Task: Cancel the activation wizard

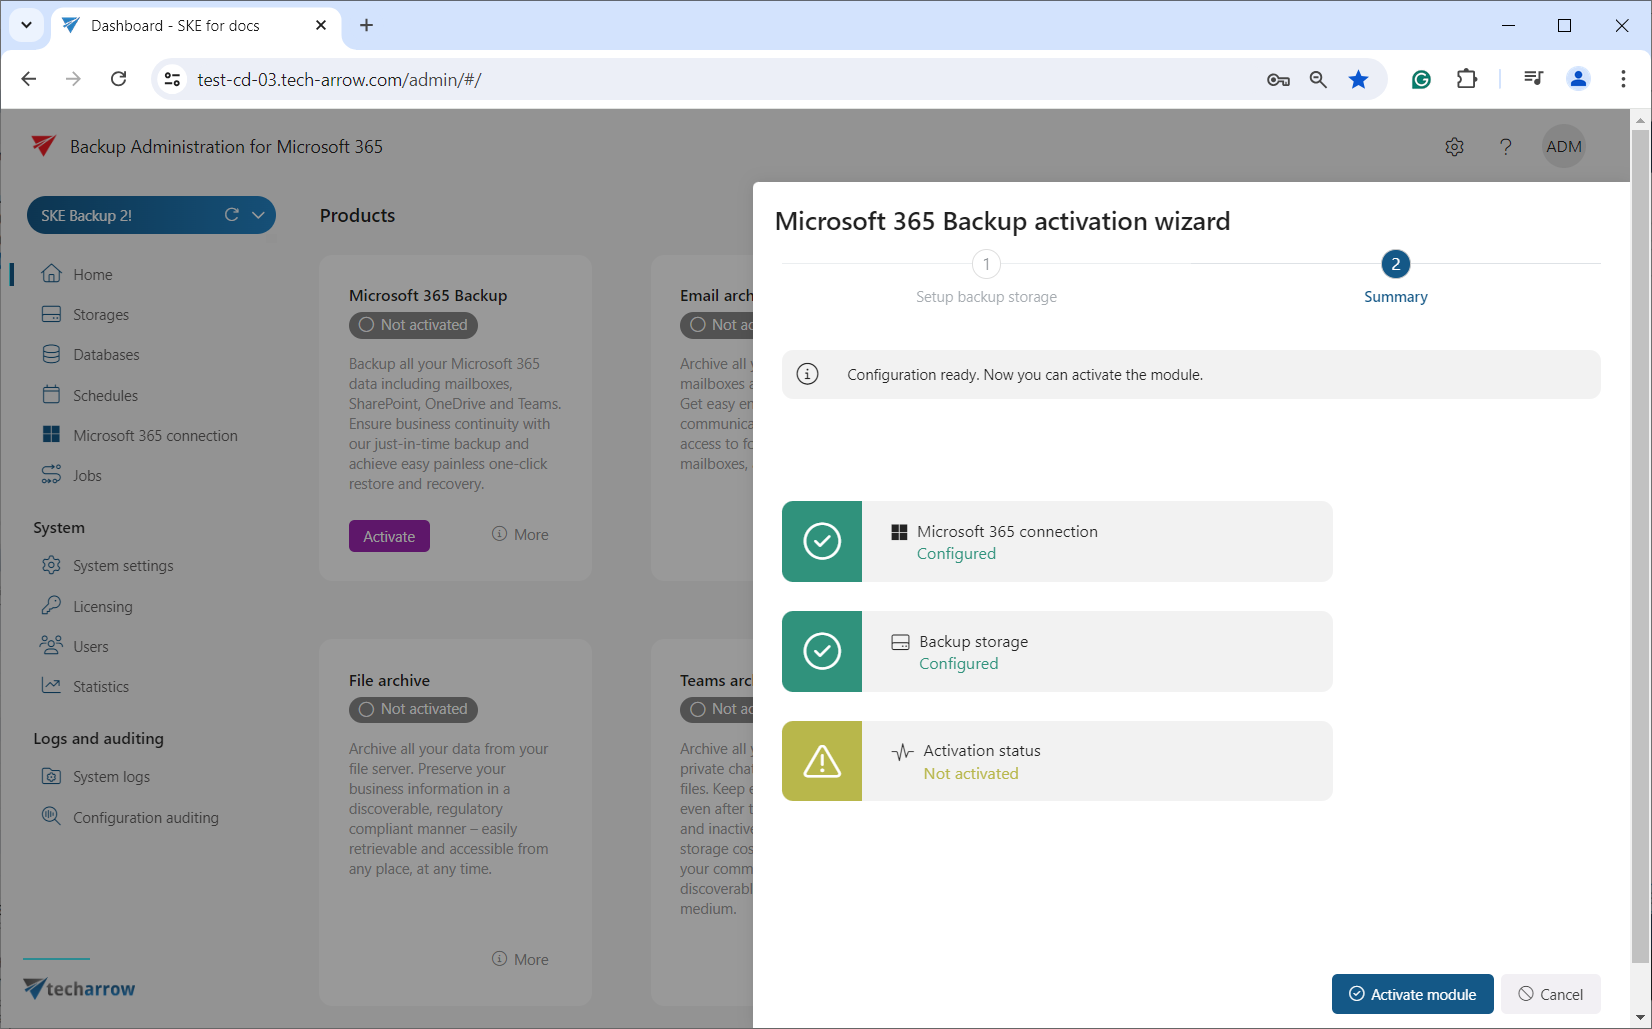Action: (1550, 994)
